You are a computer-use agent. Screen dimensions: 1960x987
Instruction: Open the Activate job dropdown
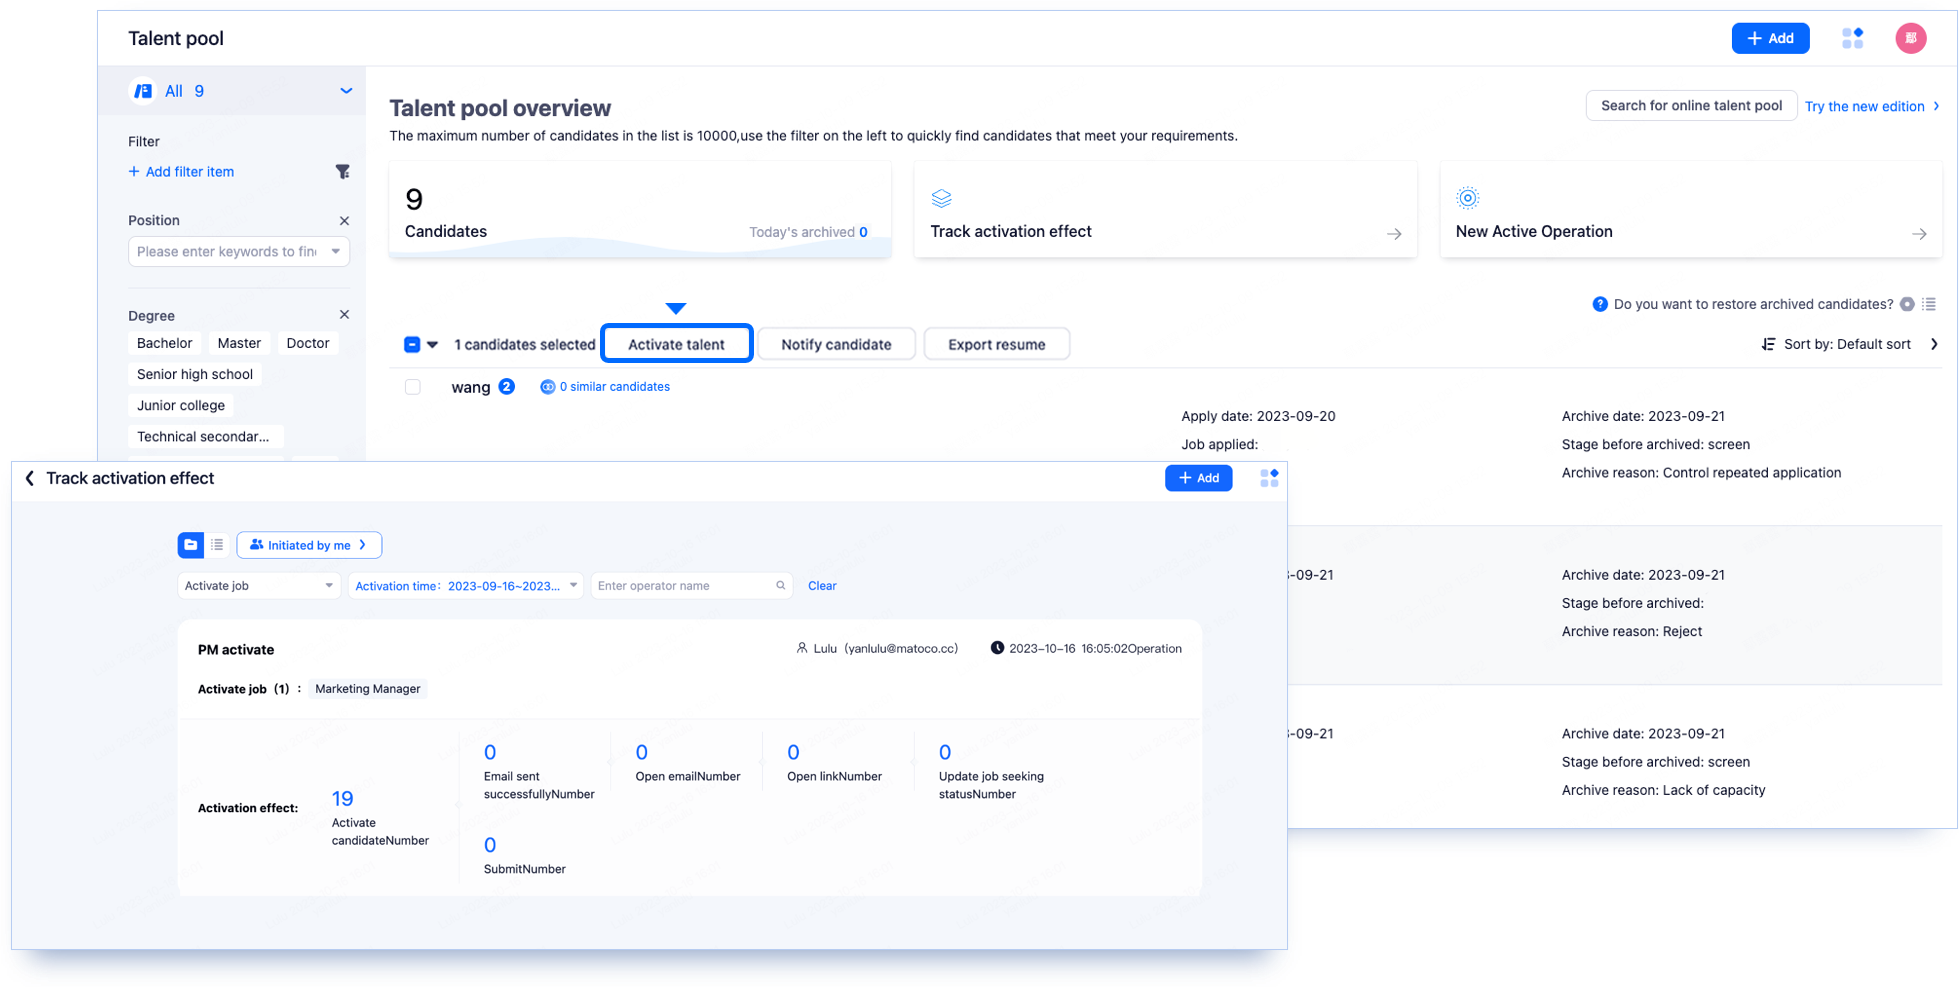coord(259,586)
